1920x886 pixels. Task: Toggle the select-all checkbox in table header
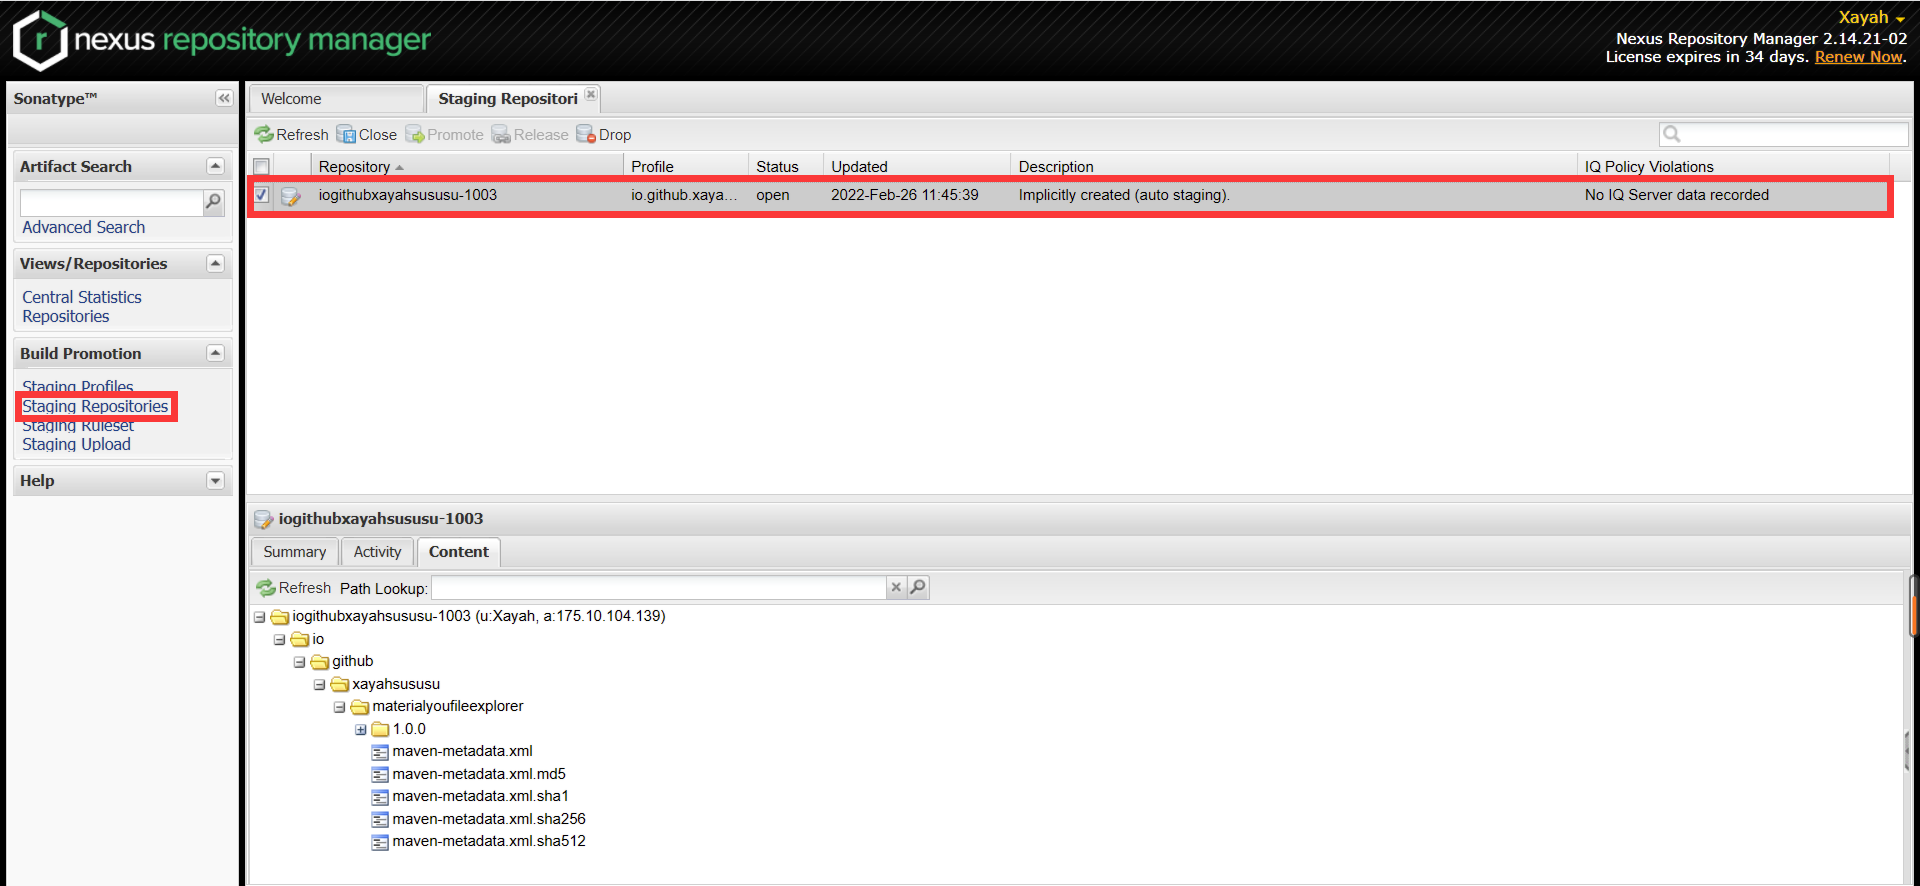click(x=261, y=166)
